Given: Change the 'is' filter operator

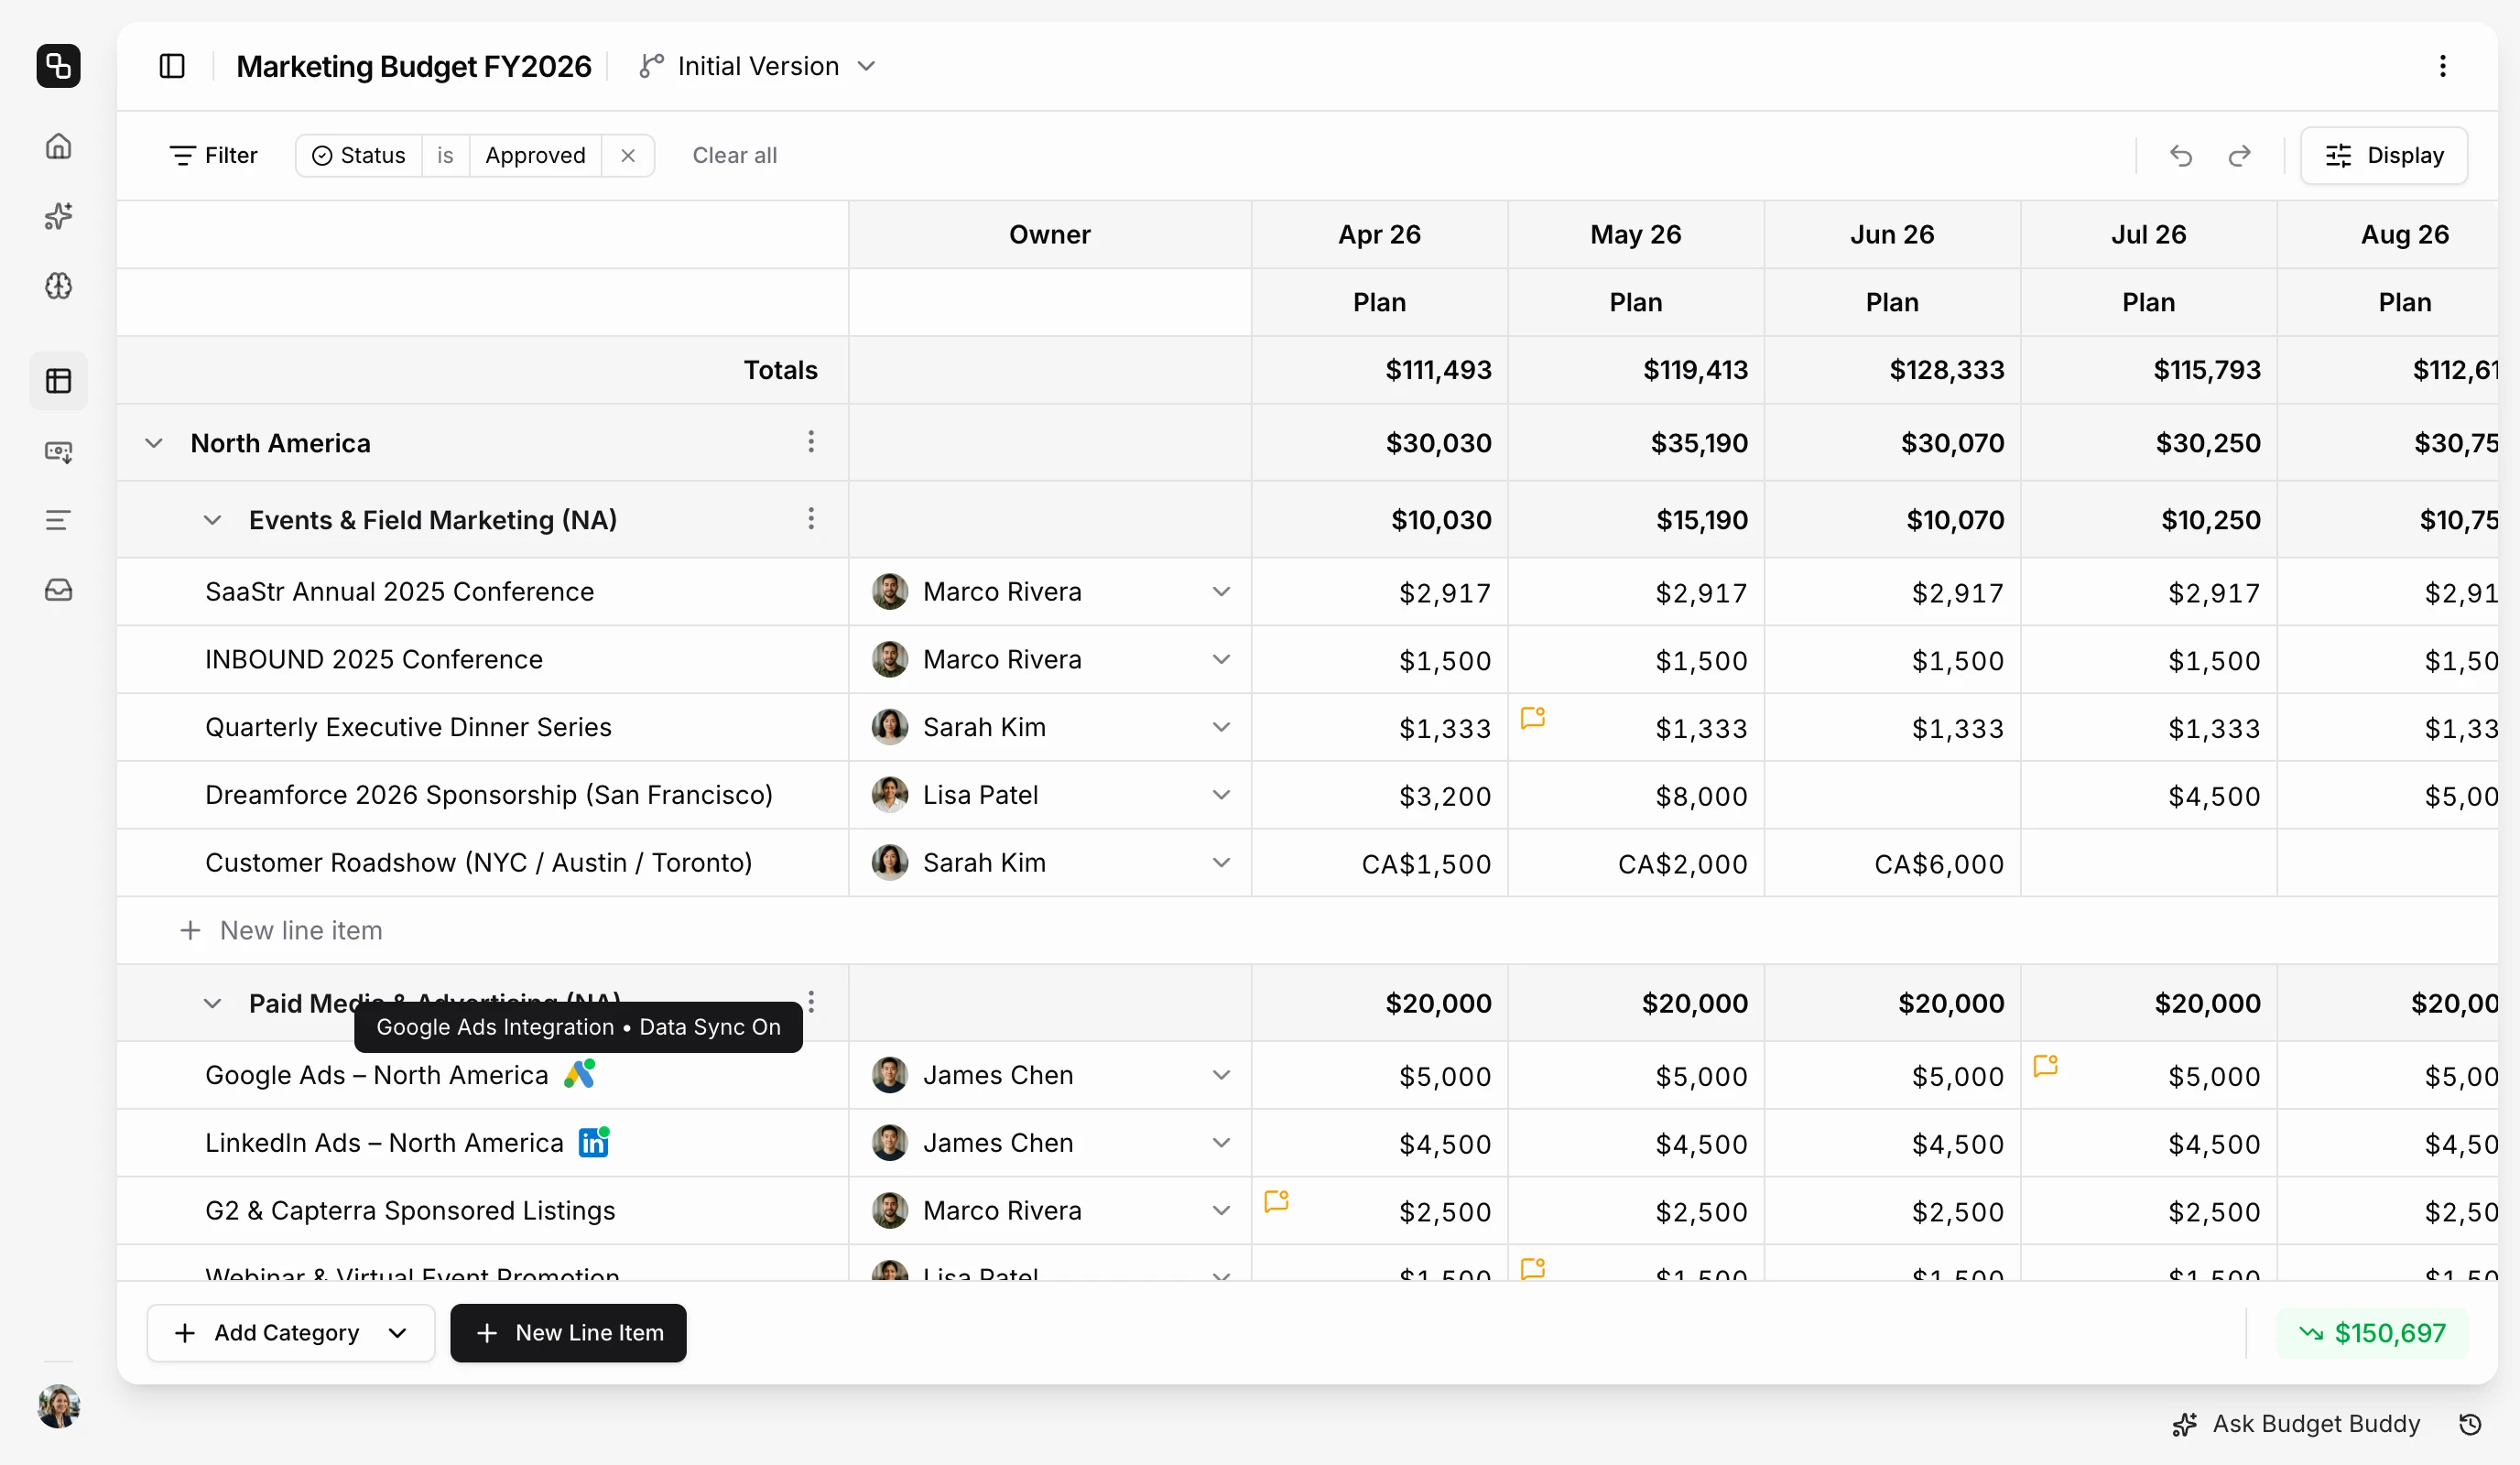Looking at the screenshot, I should point(445,156).
